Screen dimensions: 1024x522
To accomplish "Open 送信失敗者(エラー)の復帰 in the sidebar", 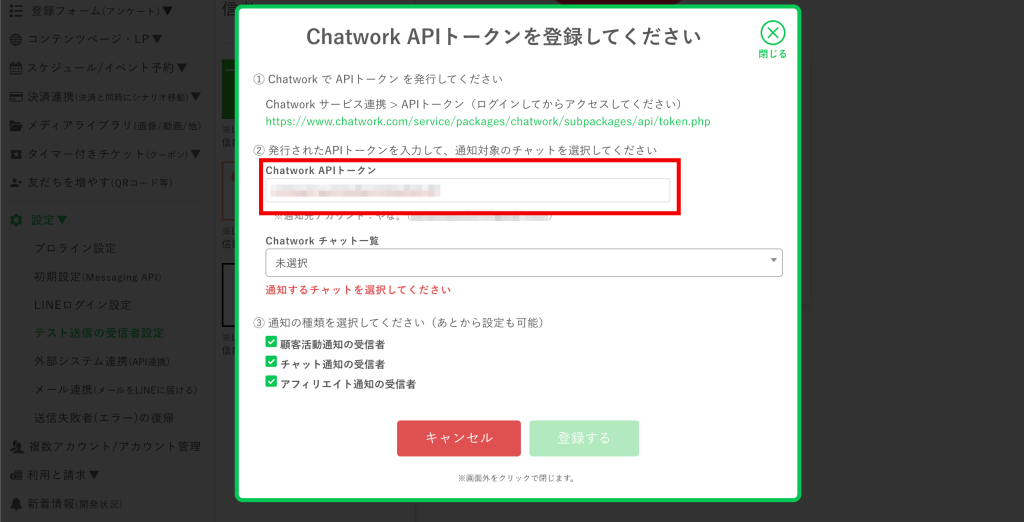I will point(103,417).
